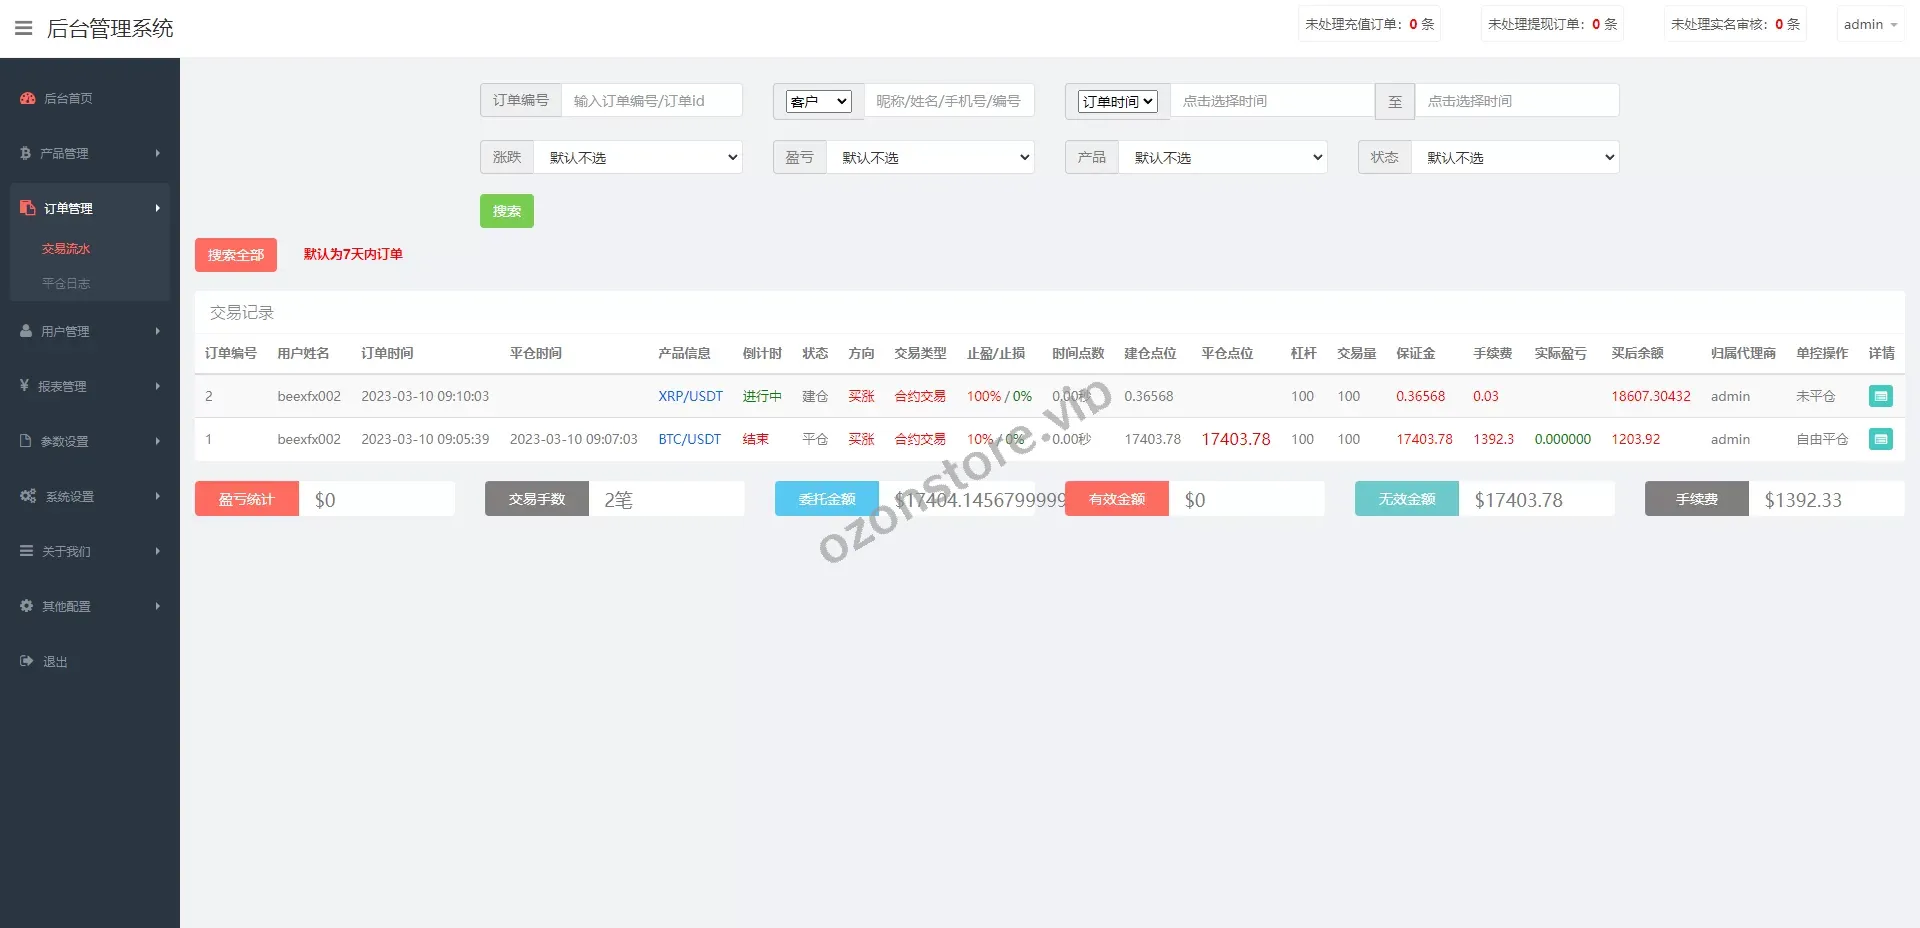Click the 系统设置 gears icon in sidebar
The height and width of the screenshot is (928, 1920).
pyautogui.click(x=28, y=496)
